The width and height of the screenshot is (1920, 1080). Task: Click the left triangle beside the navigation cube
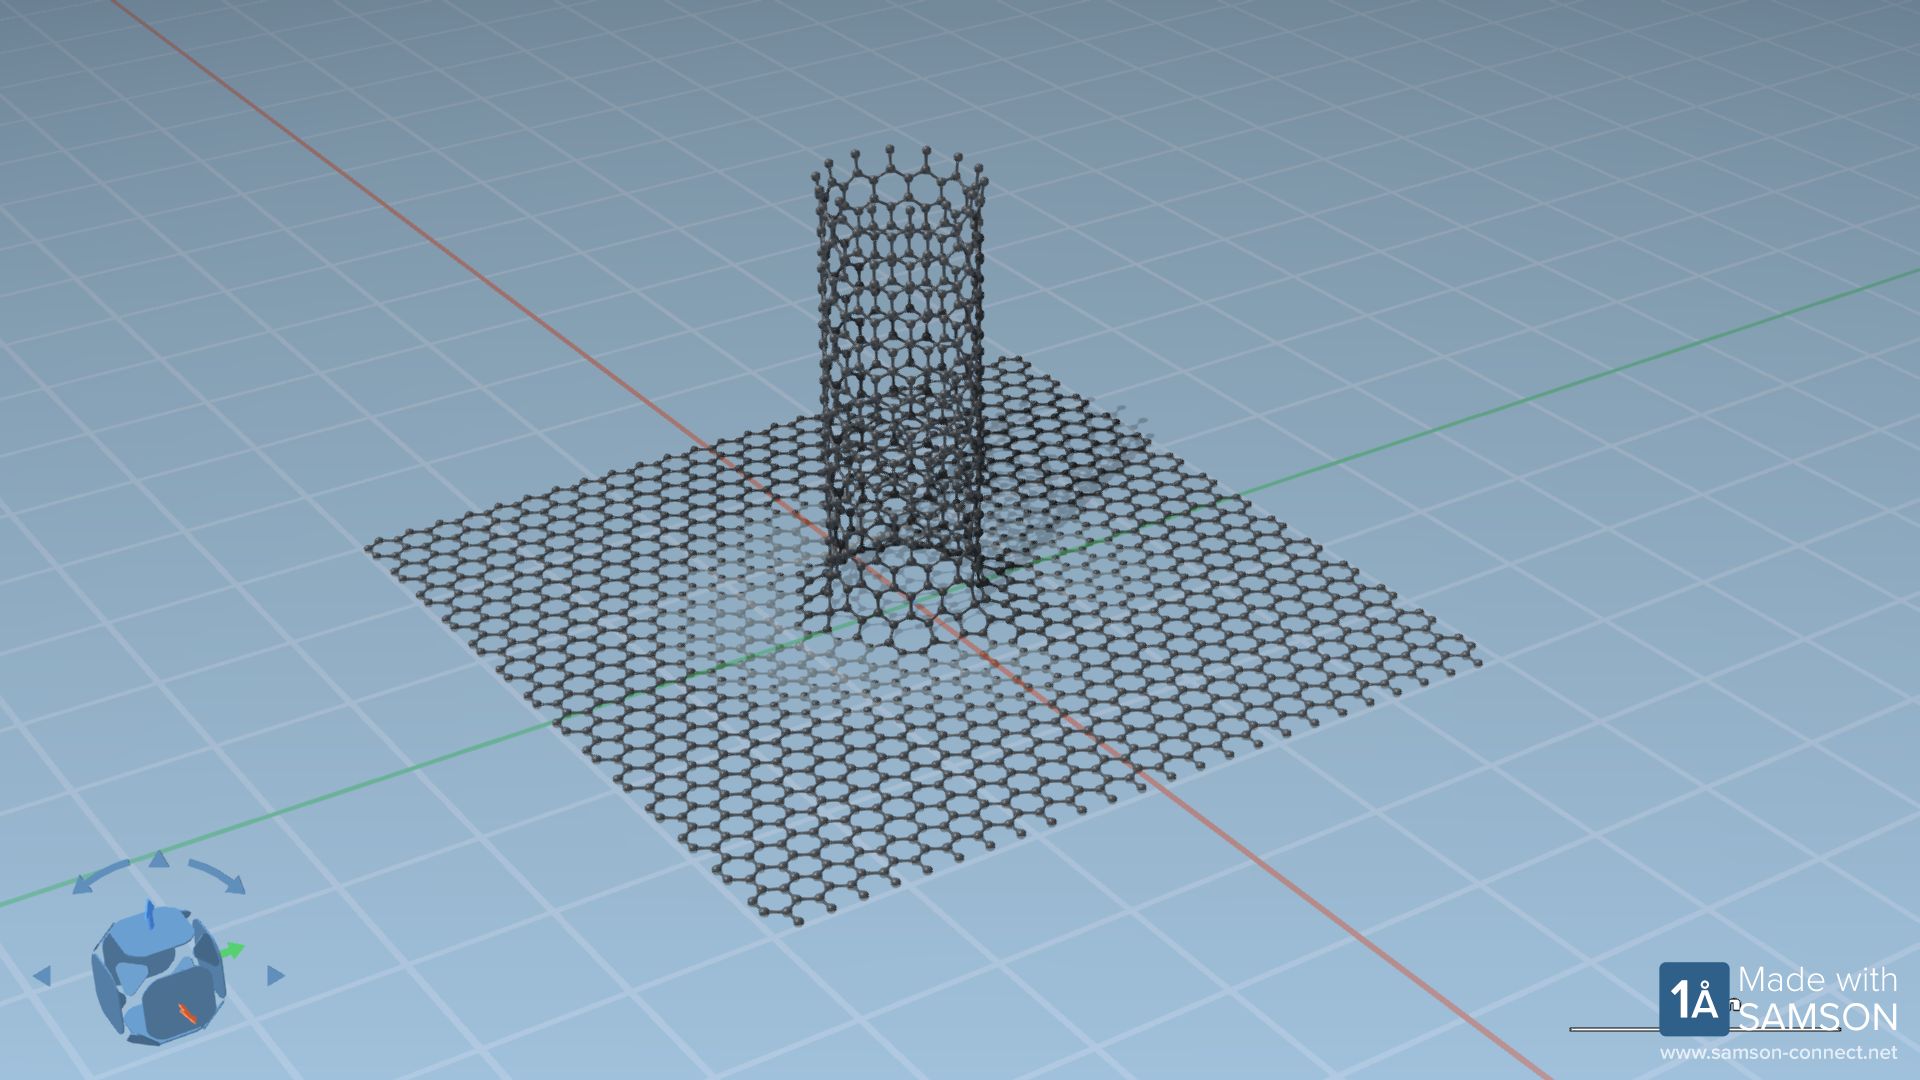tap(43, 976)
